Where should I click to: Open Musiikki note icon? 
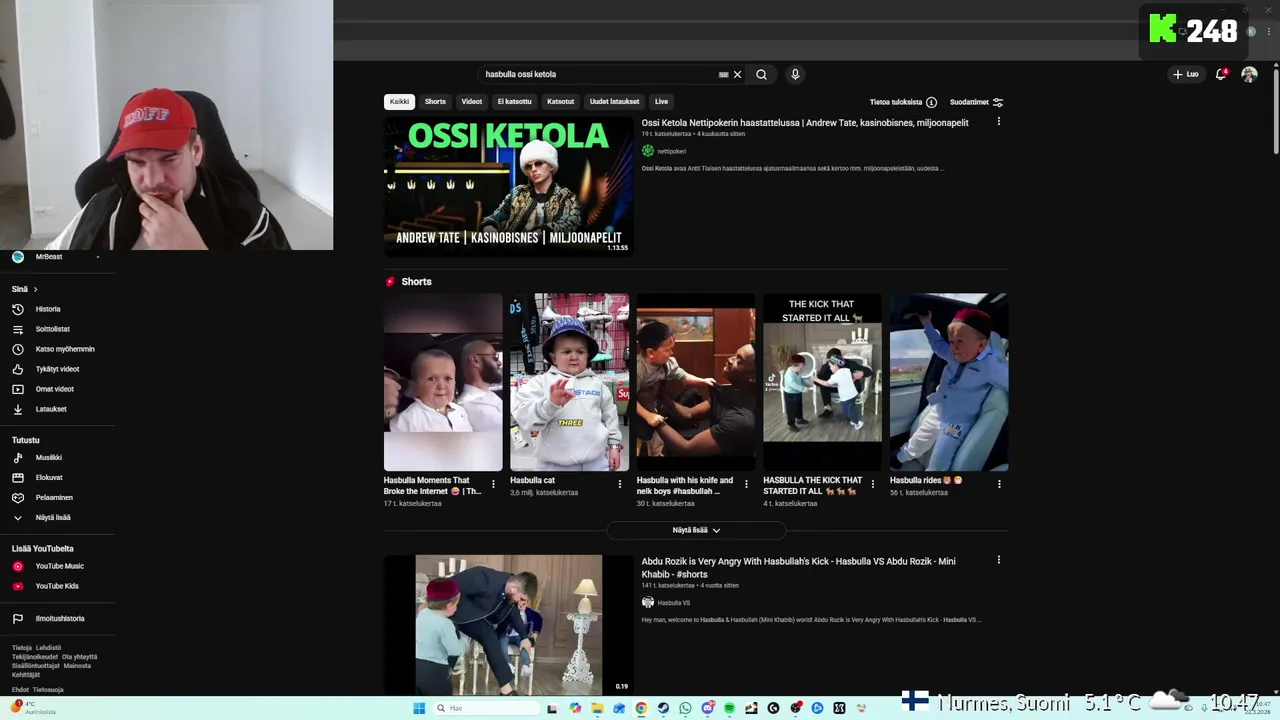[x=17, y=457]
